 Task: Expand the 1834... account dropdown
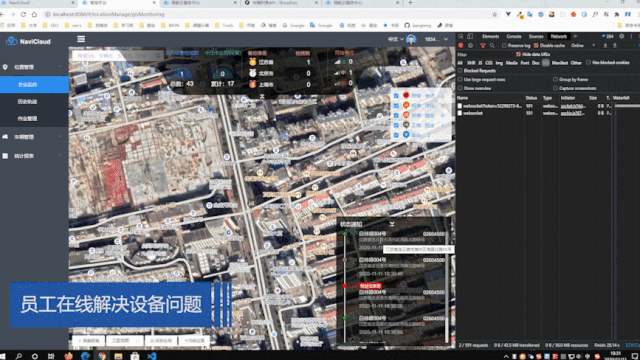tap(436, 39)
